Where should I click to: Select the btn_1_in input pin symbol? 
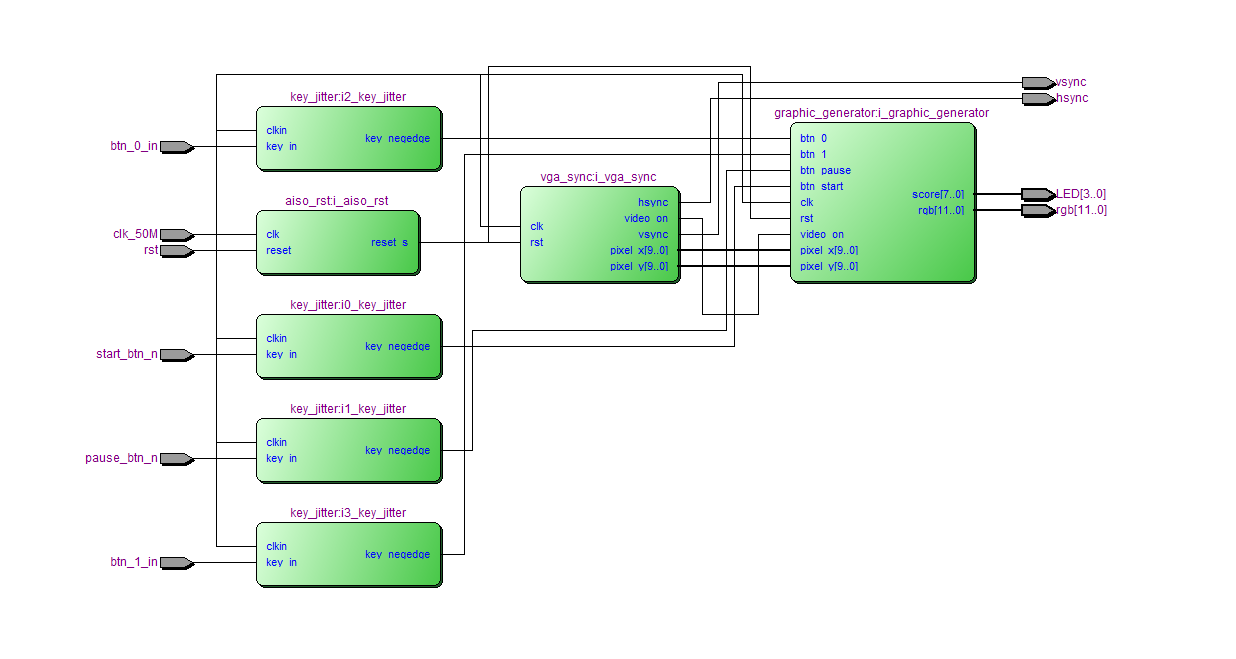click(176, 562)
